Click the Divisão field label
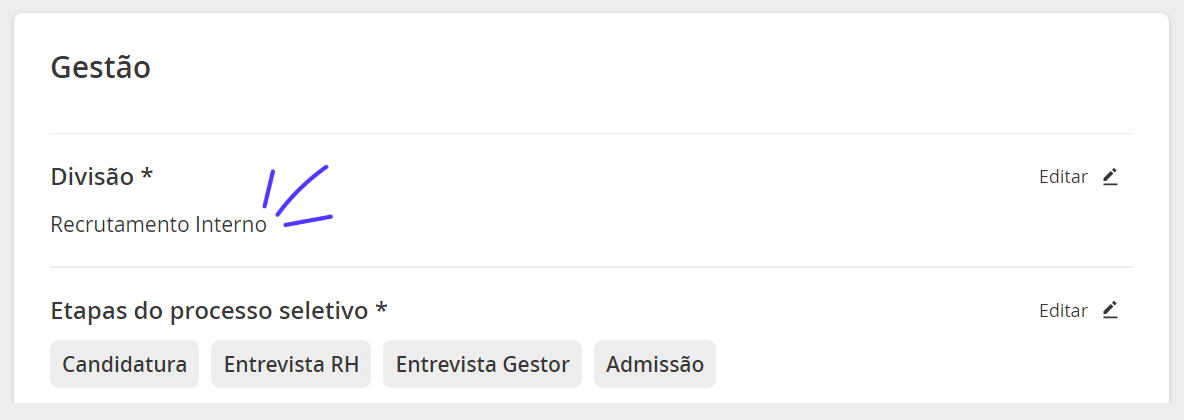 coord(94,177)
